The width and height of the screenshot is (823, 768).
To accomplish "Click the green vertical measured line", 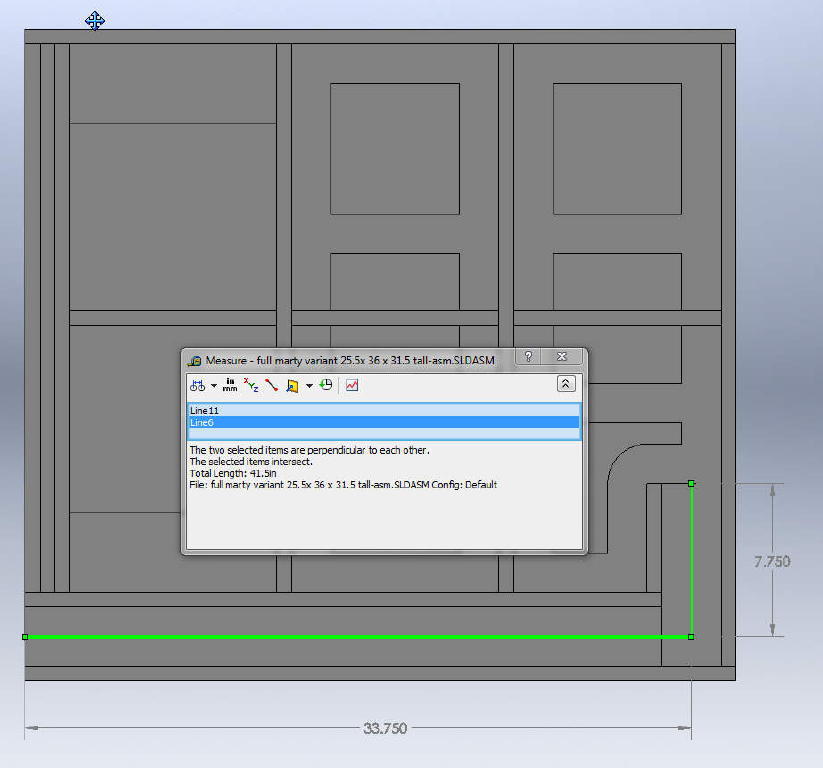I will (691, 560).
